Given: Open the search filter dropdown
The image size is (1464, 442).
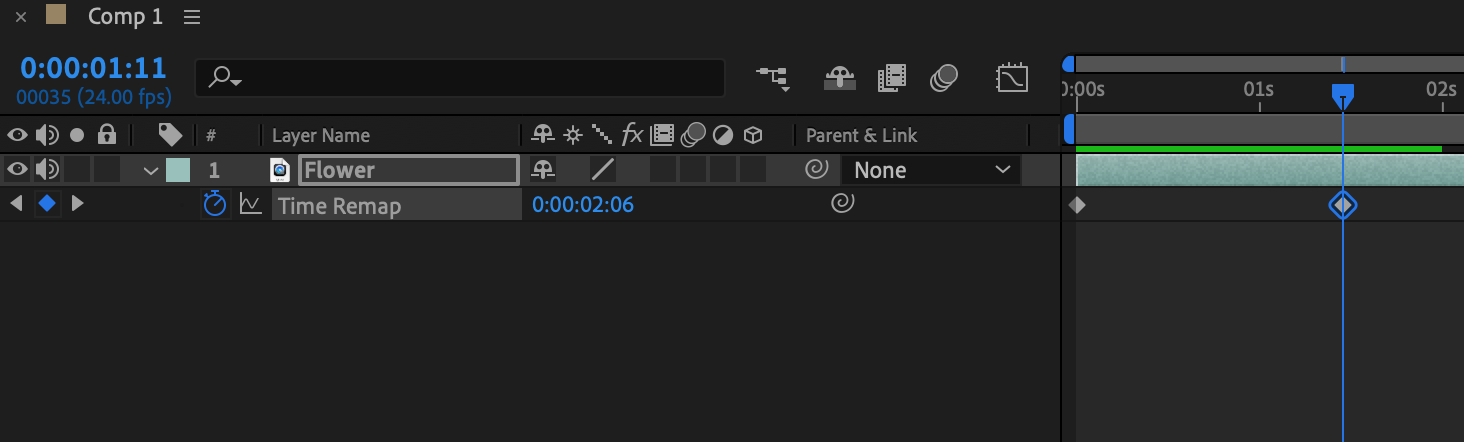Looking at the screenshot, I should click(x=225, y=78).
